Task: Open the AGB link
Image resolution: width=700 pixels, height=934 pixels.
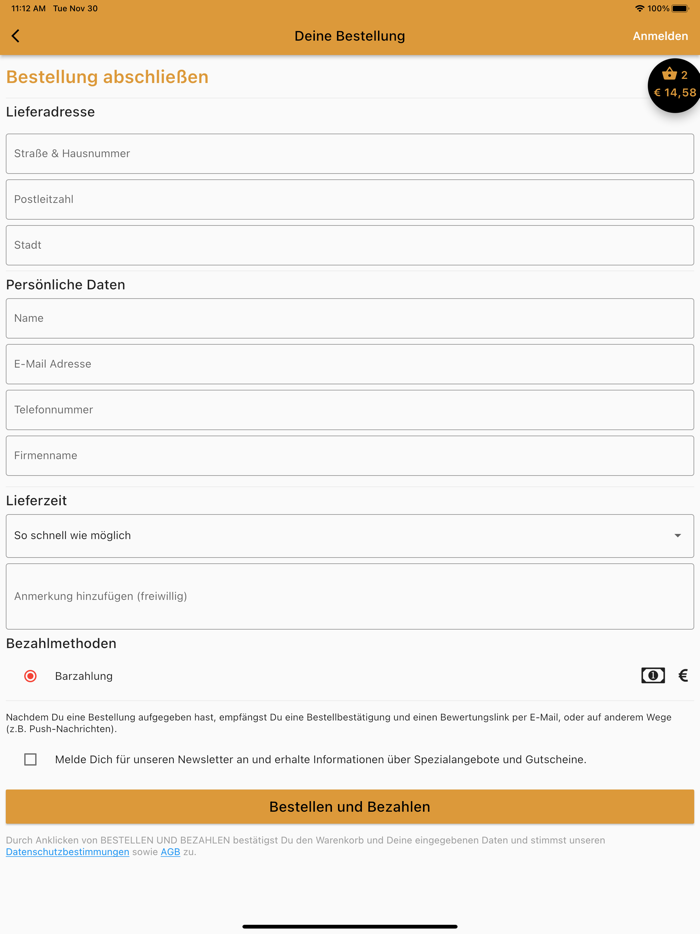Action: (x=170, y=852)
